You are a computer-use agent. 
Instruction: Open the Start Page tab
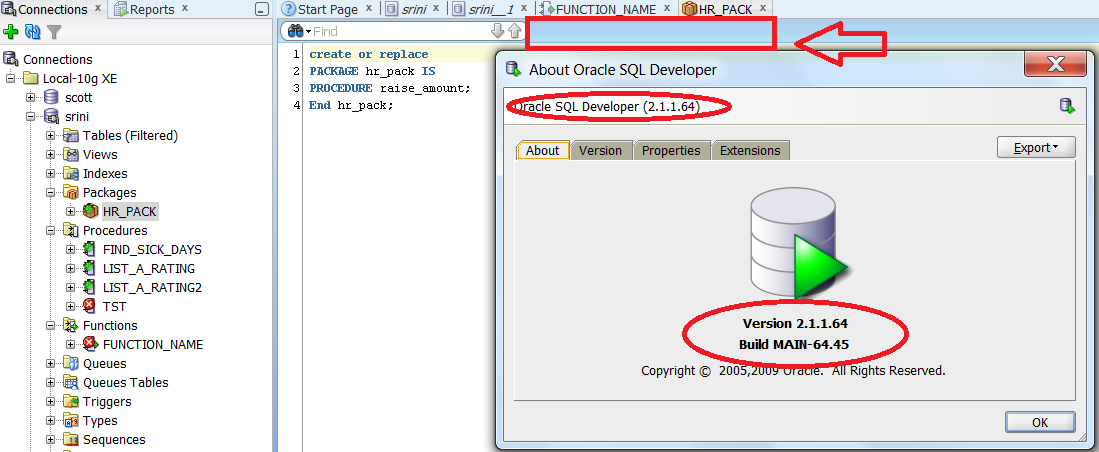(327, 9)
